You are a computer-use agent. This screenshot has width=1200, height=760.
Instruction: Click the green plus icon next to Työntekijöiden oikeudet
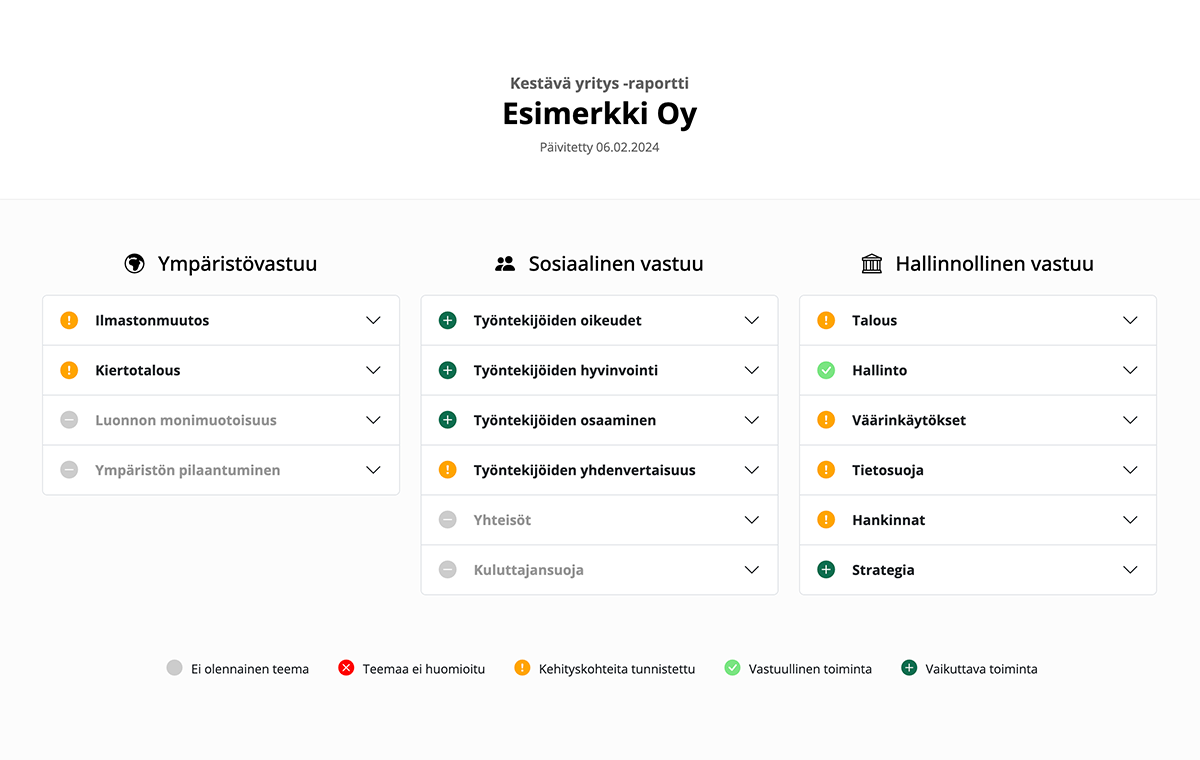click(446, 320)
